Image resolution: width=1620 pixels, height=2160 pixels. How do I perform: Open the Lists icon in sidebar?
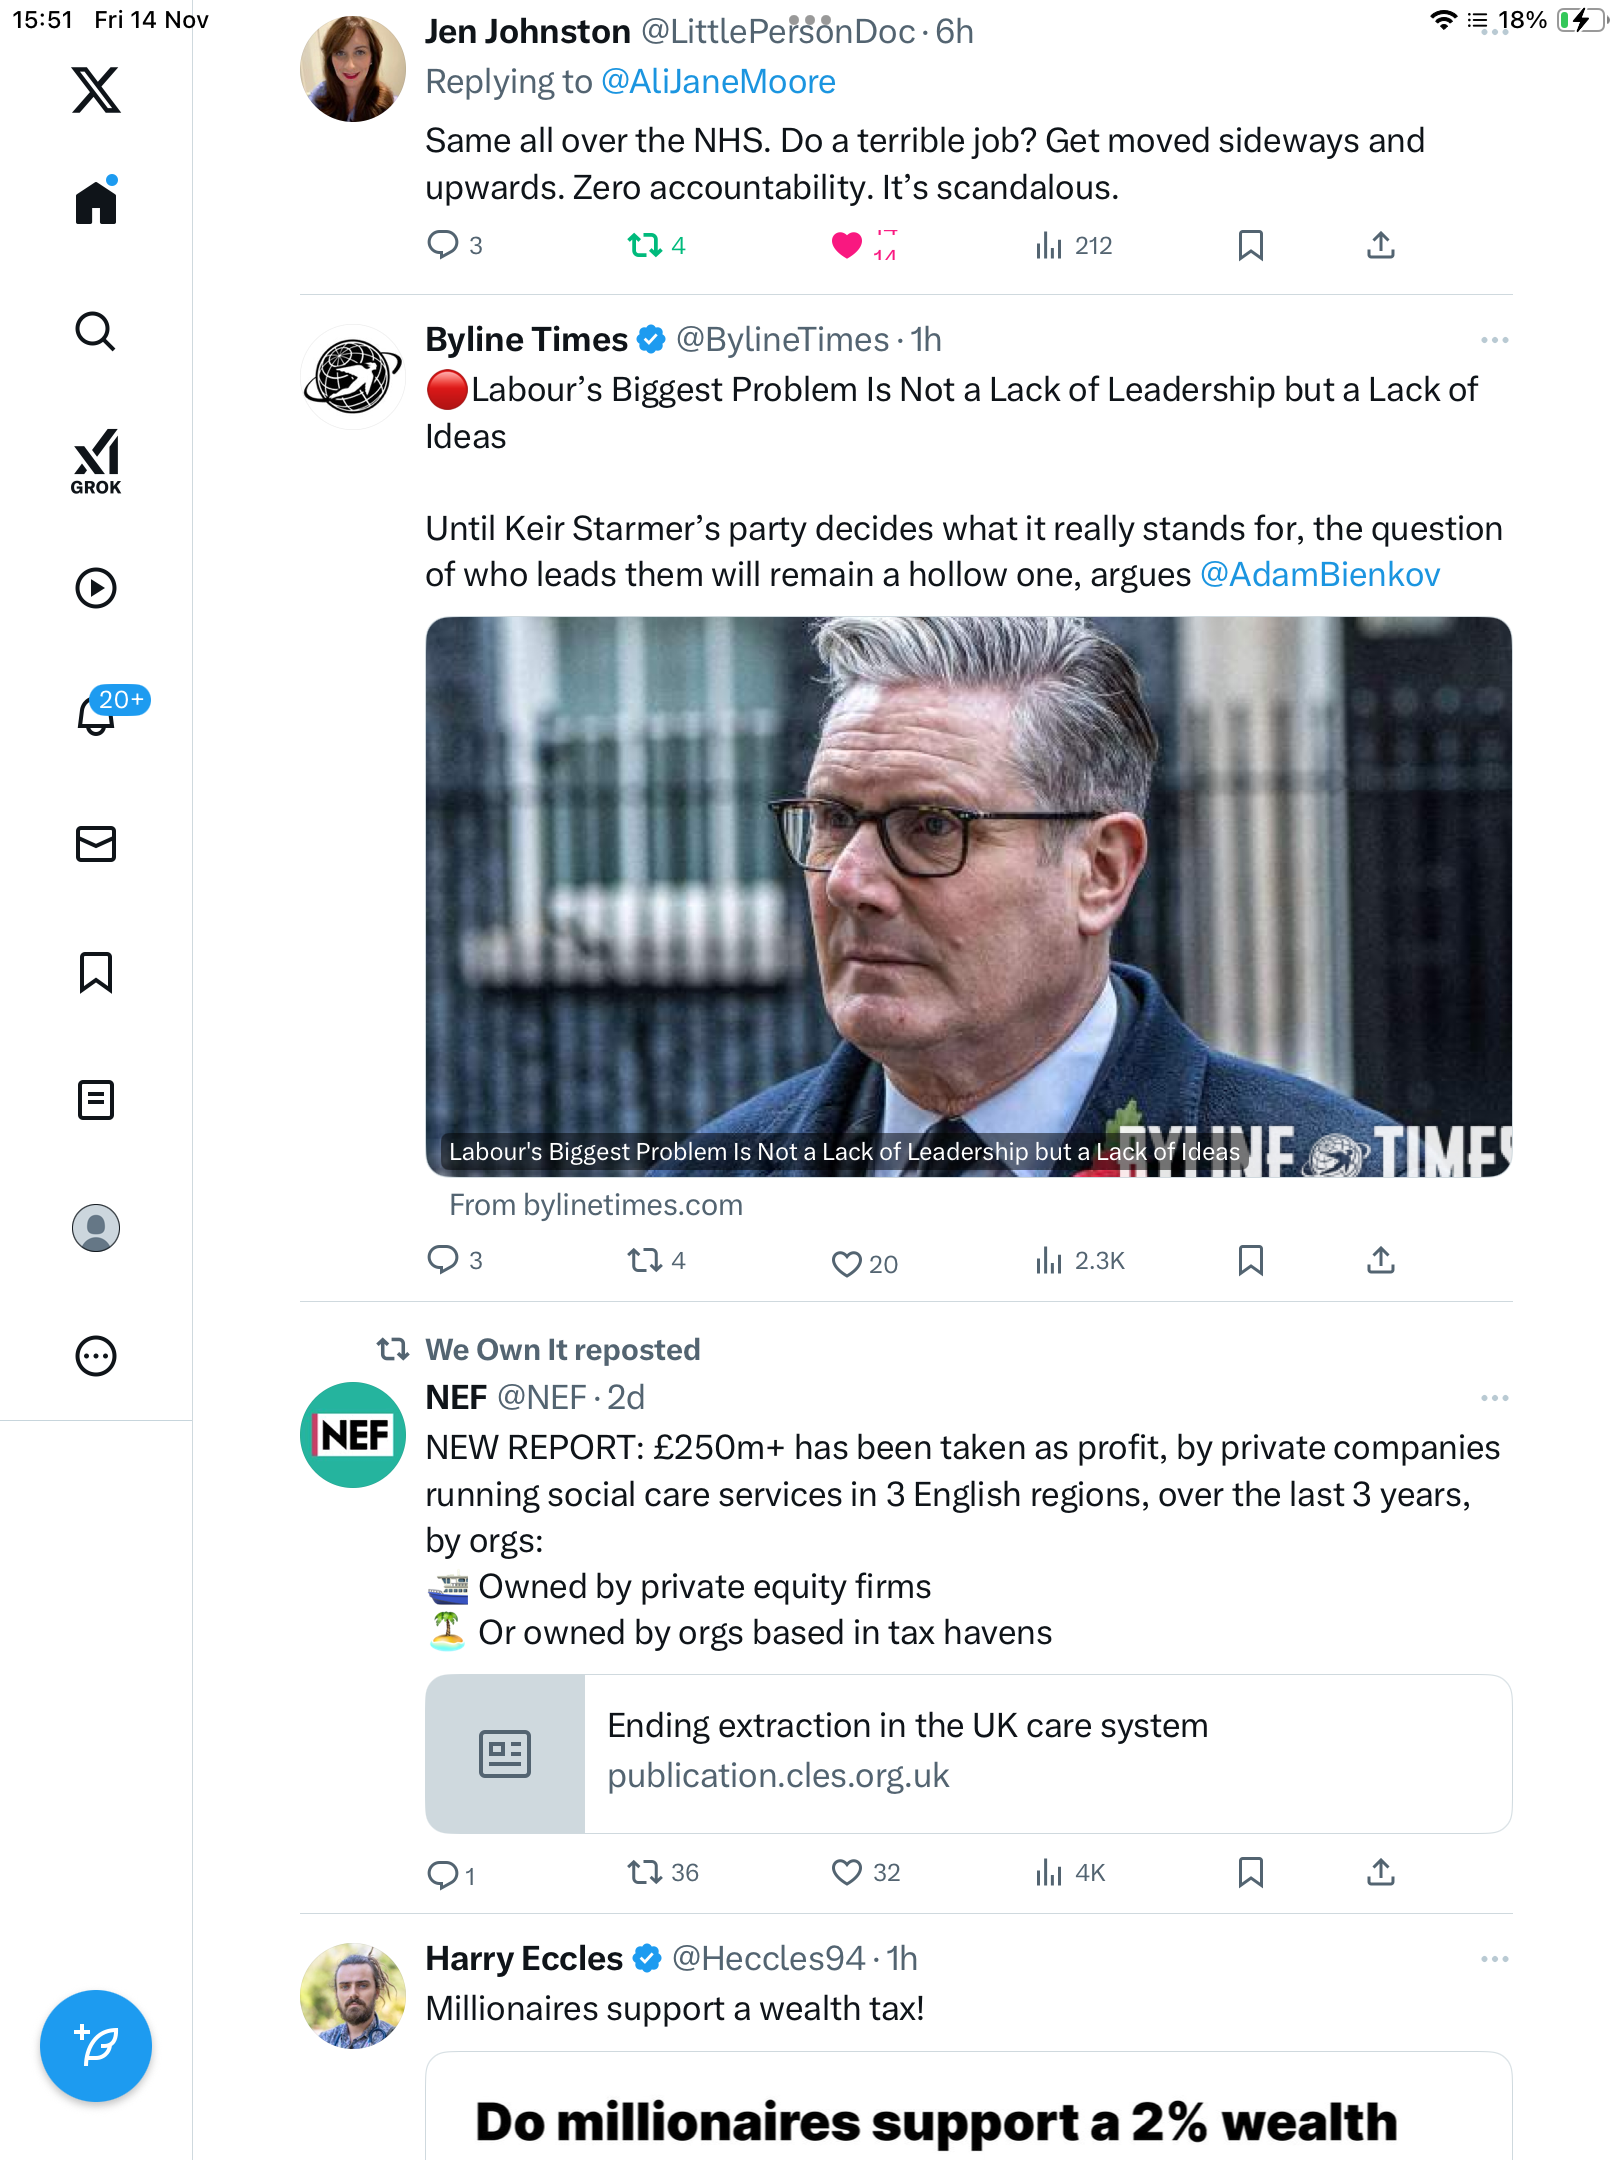[96, 1100]
